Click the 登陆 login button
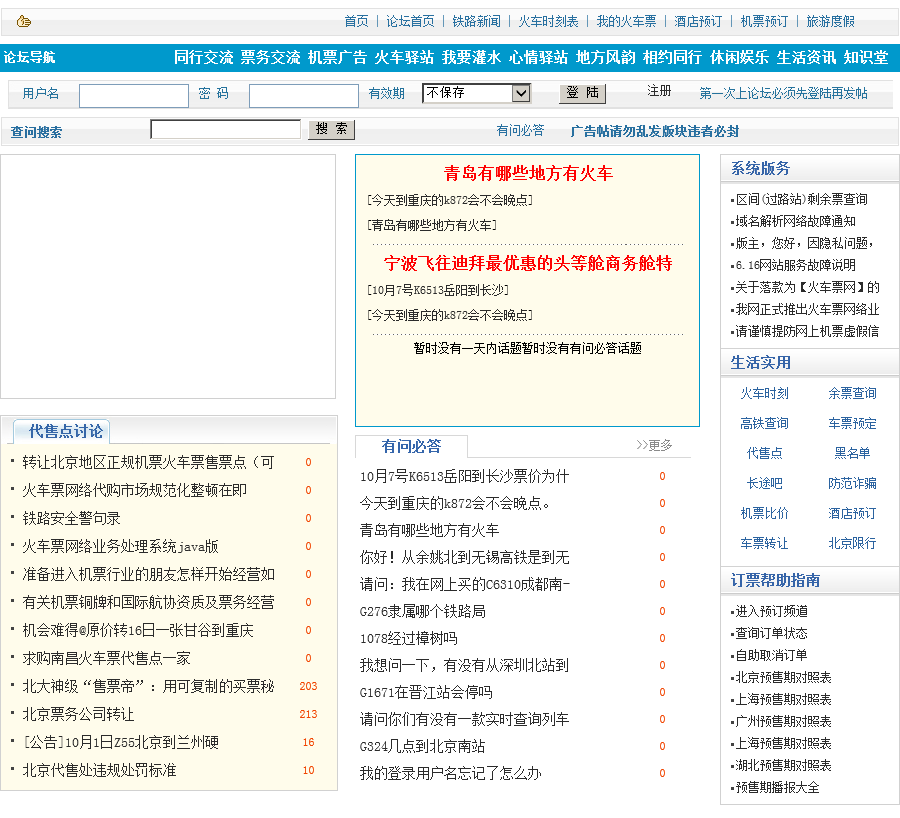This screenshot has height=818, width=900. tap(582, 93)
